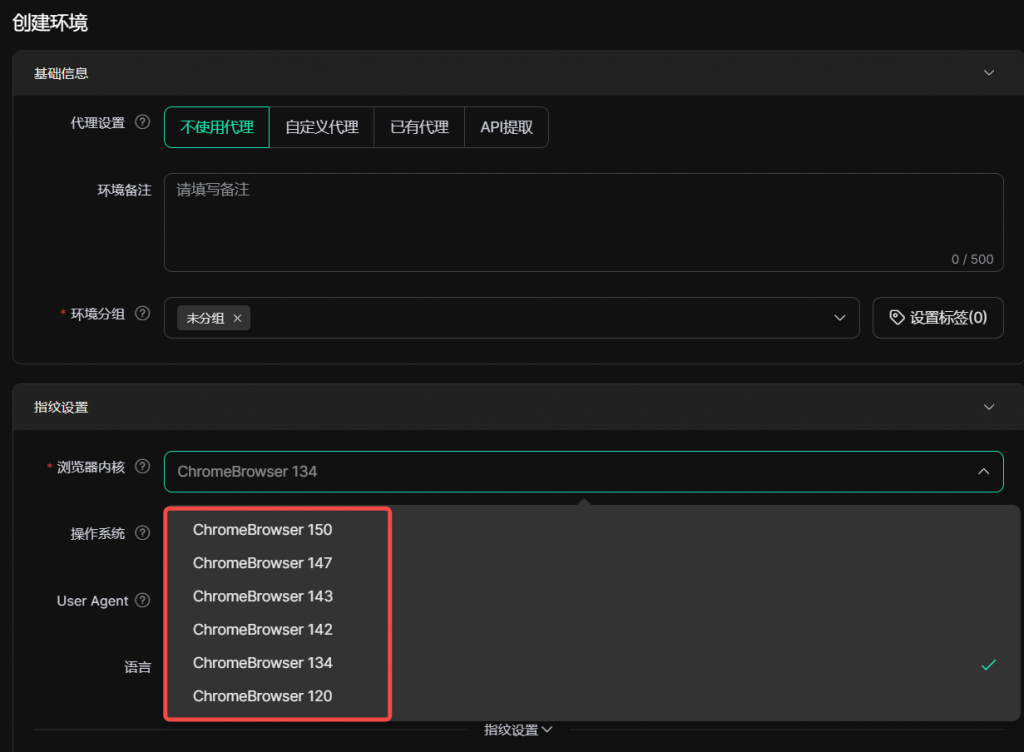Image resolution: width=1024 pixels, height=752 pixels.
Task: Click help icon next to 操作系统
Action: (x=142, y=533)
